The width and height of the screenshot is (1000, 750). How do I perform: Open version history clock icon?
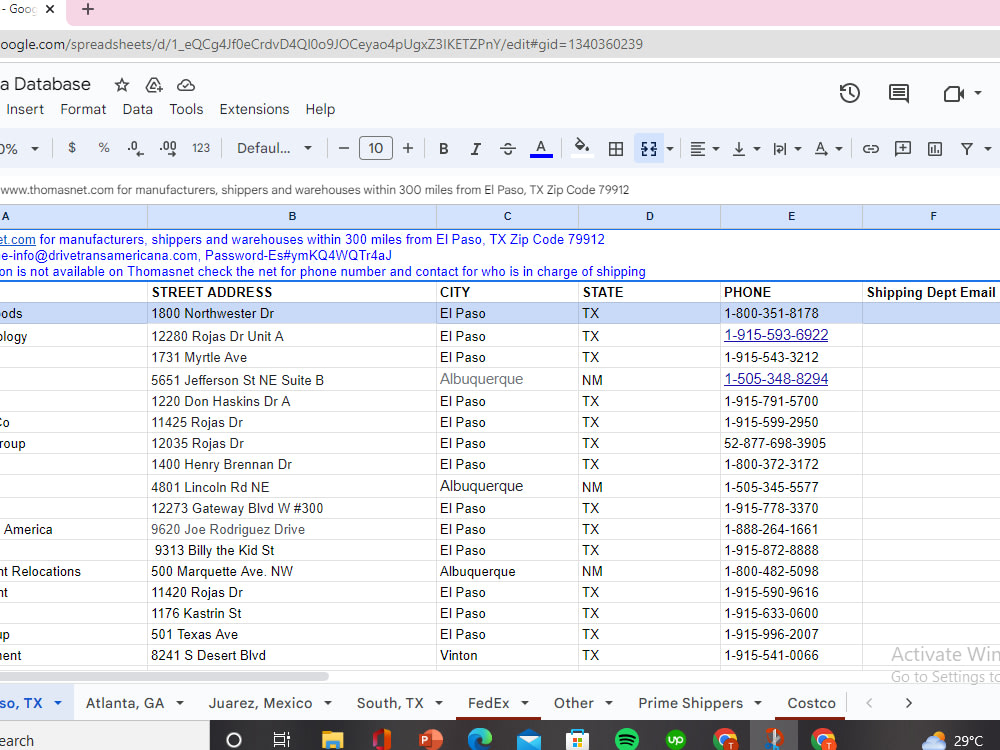849,94
